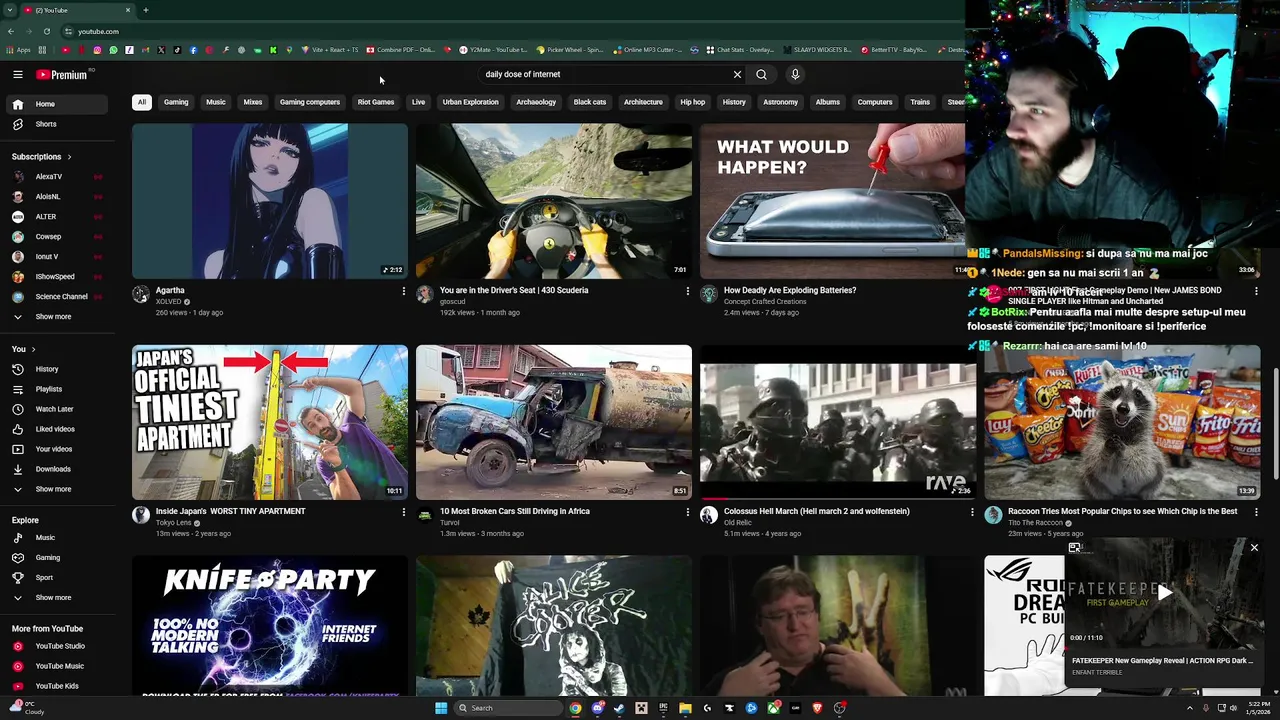Open Raccoon Tries Most Popular Chips title
The height and width of the screenshot is (720, 1280).
[1122, 511]
